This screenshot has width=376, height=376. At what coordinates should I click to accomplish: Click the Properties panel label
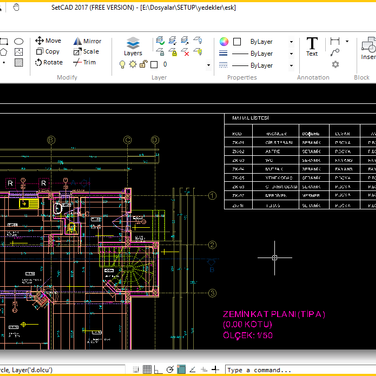[242, 77]
